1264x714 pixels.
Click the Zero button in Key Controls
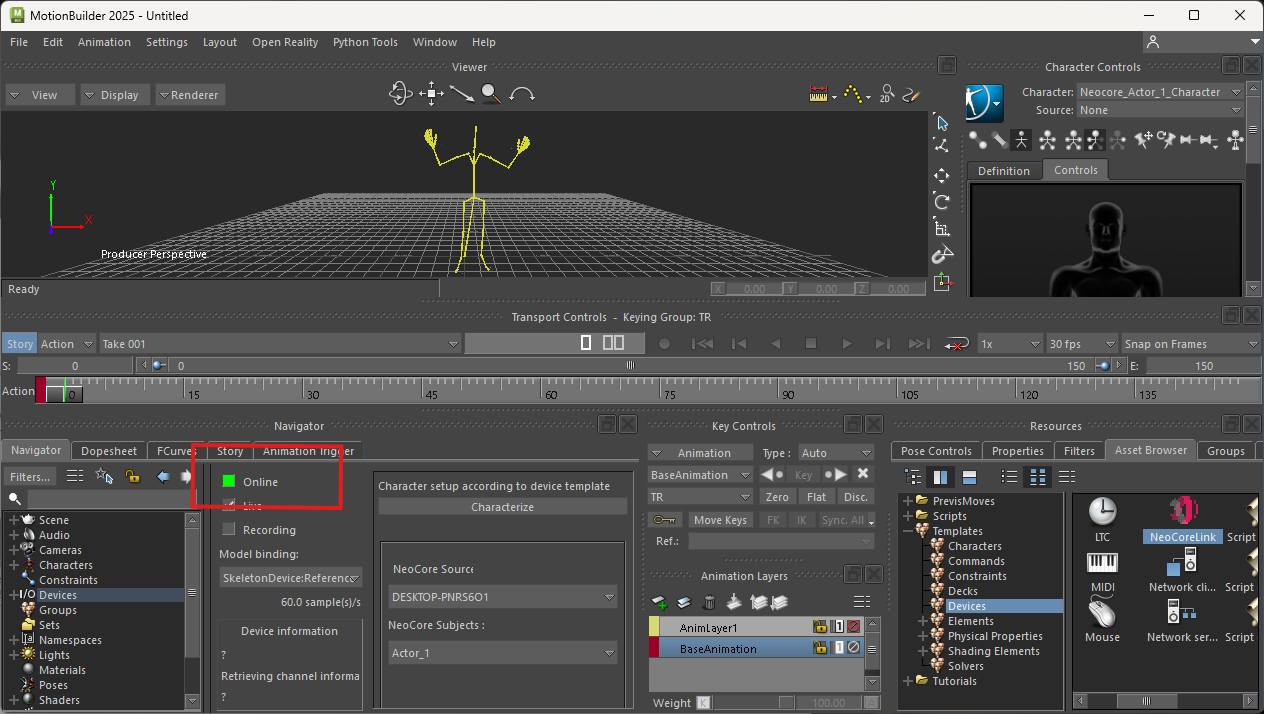pos(777,497)
